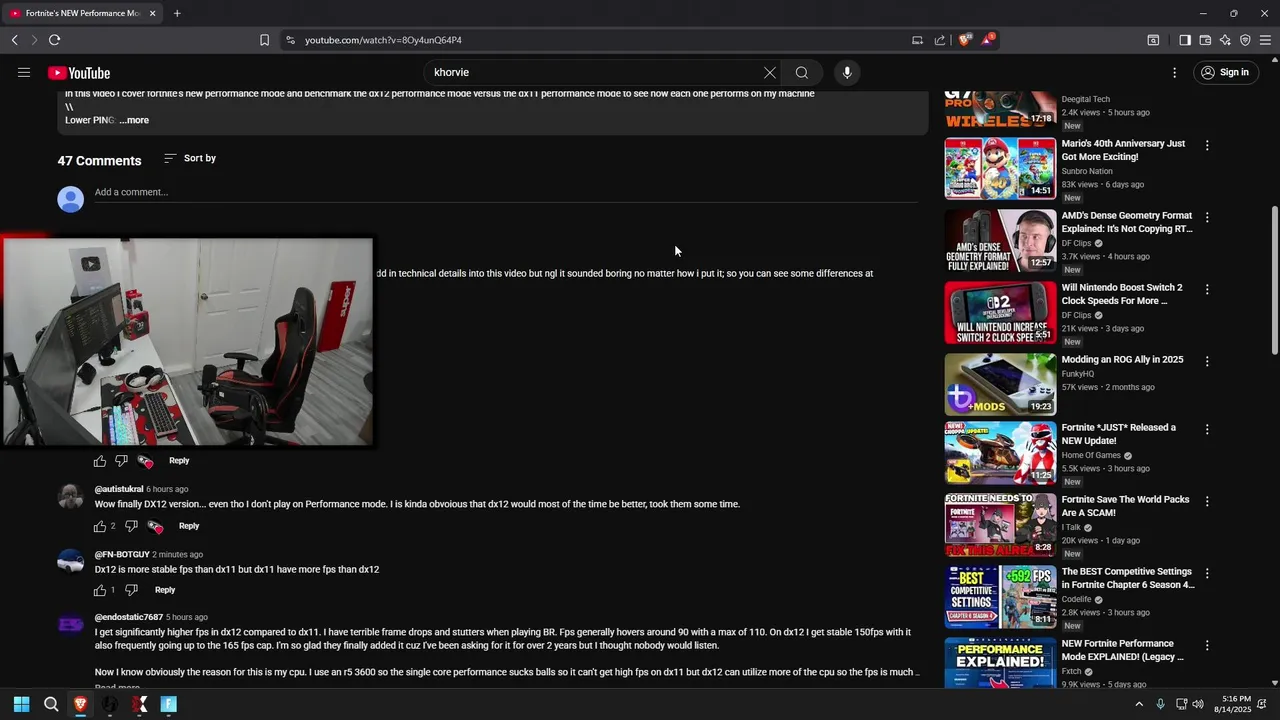The image size is (1280, 720).
Task: Open Modding an ROG Ally in 2025 thumbnail
Action: [1000, 384]
